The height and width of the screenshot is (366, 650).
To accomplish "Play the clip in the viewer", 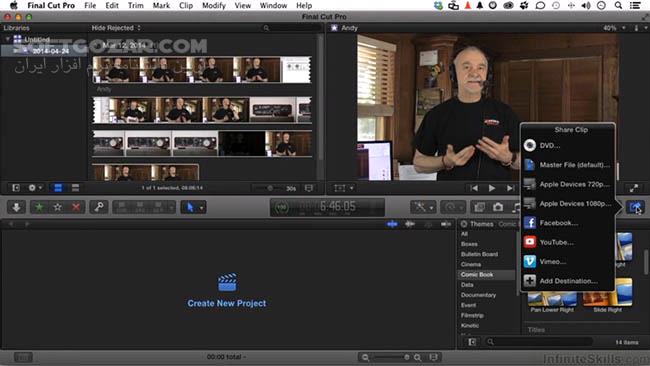I will 492,188.
